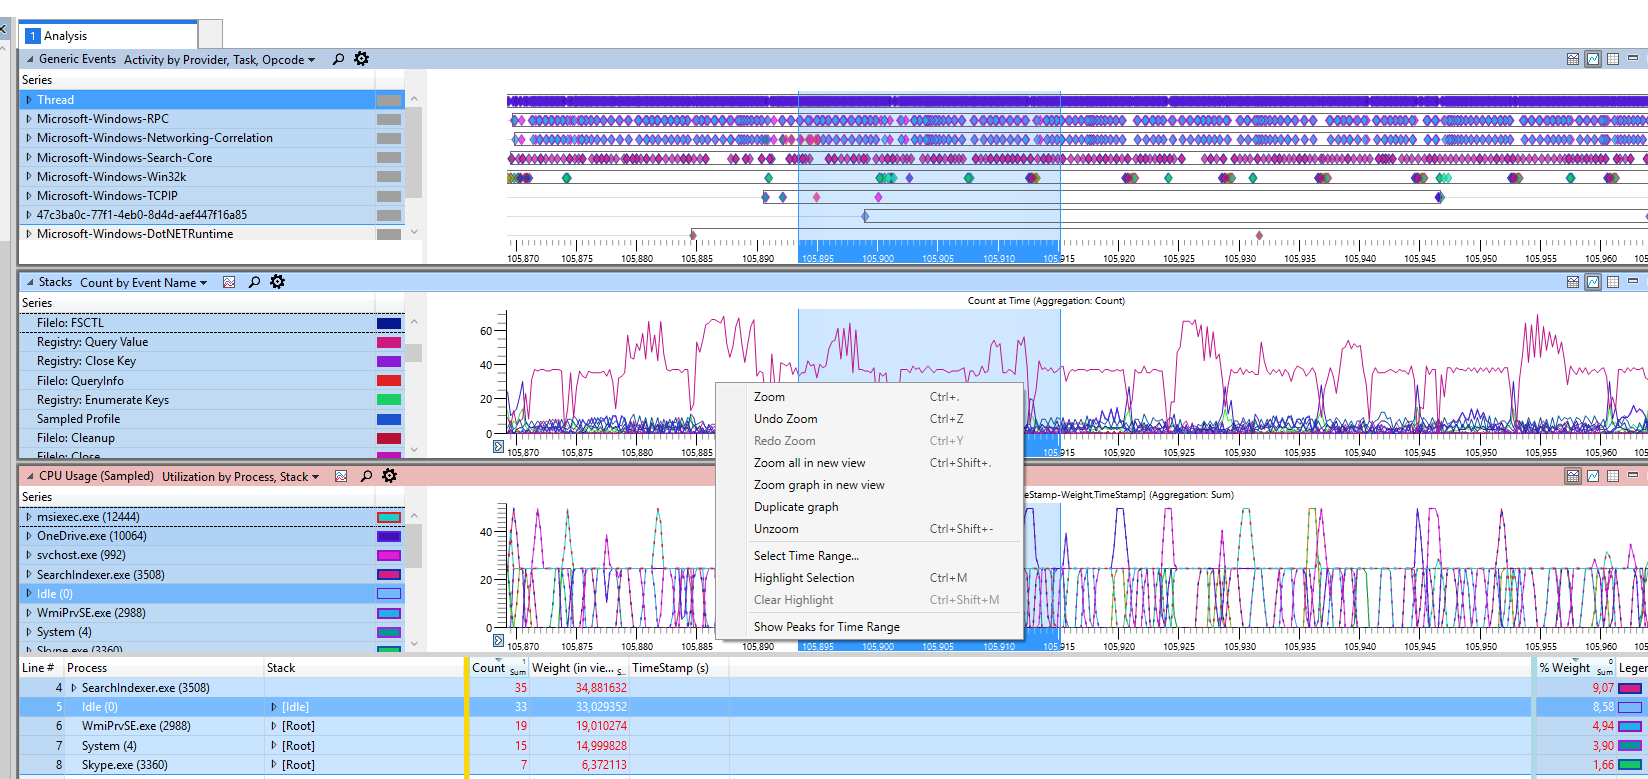Open view editor gear for Generic Events

pos(362,59)
